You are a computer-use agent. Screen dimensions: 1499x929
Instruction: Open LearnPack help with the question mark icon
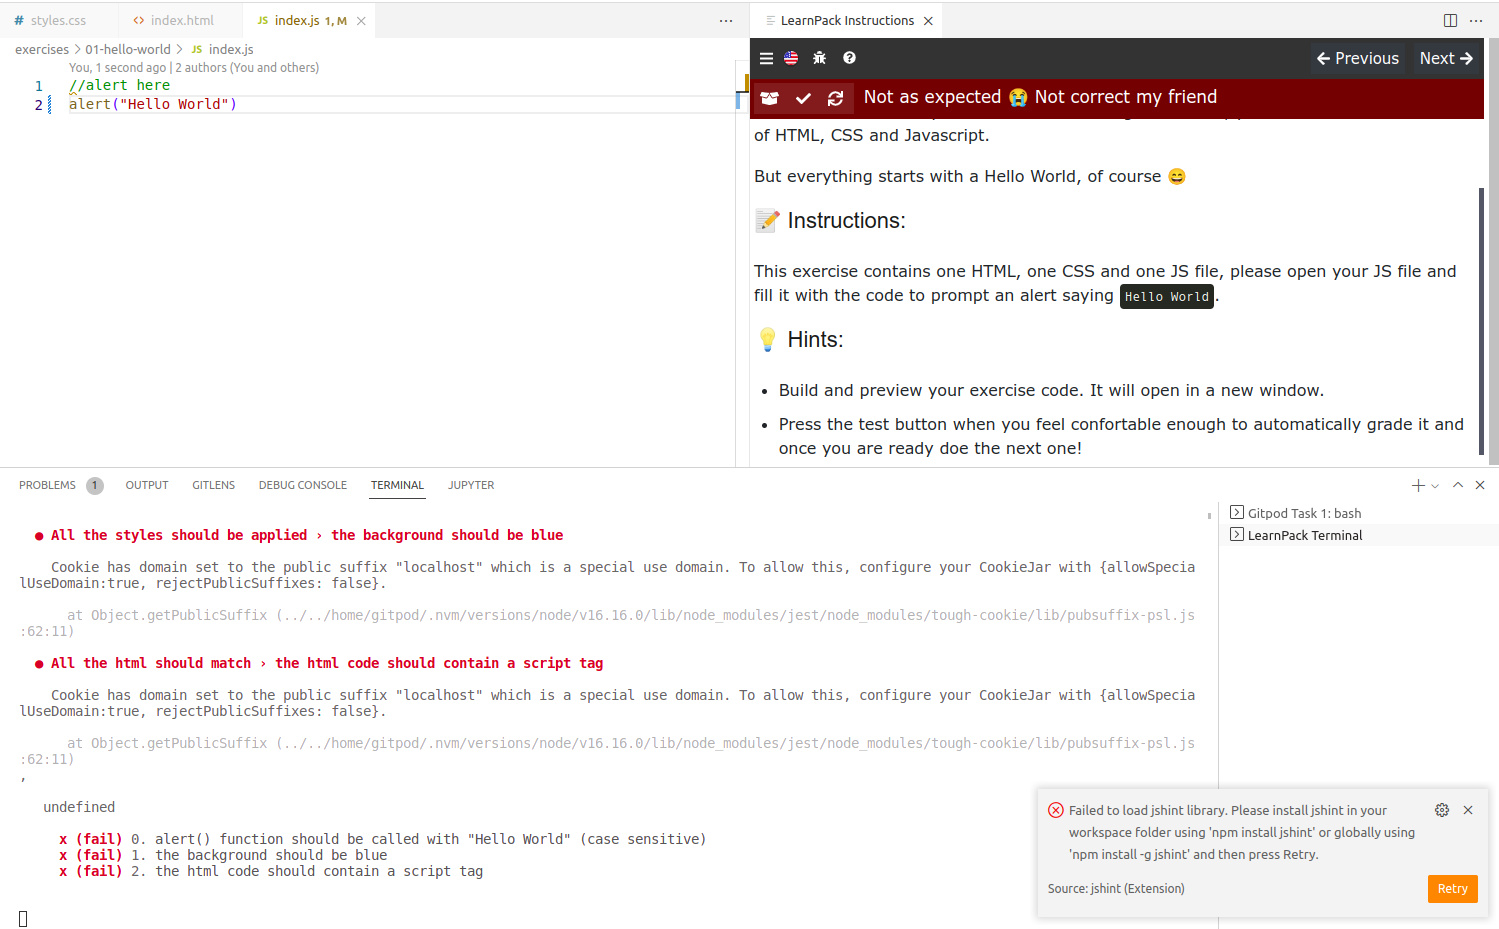click(x=847, y=58)
